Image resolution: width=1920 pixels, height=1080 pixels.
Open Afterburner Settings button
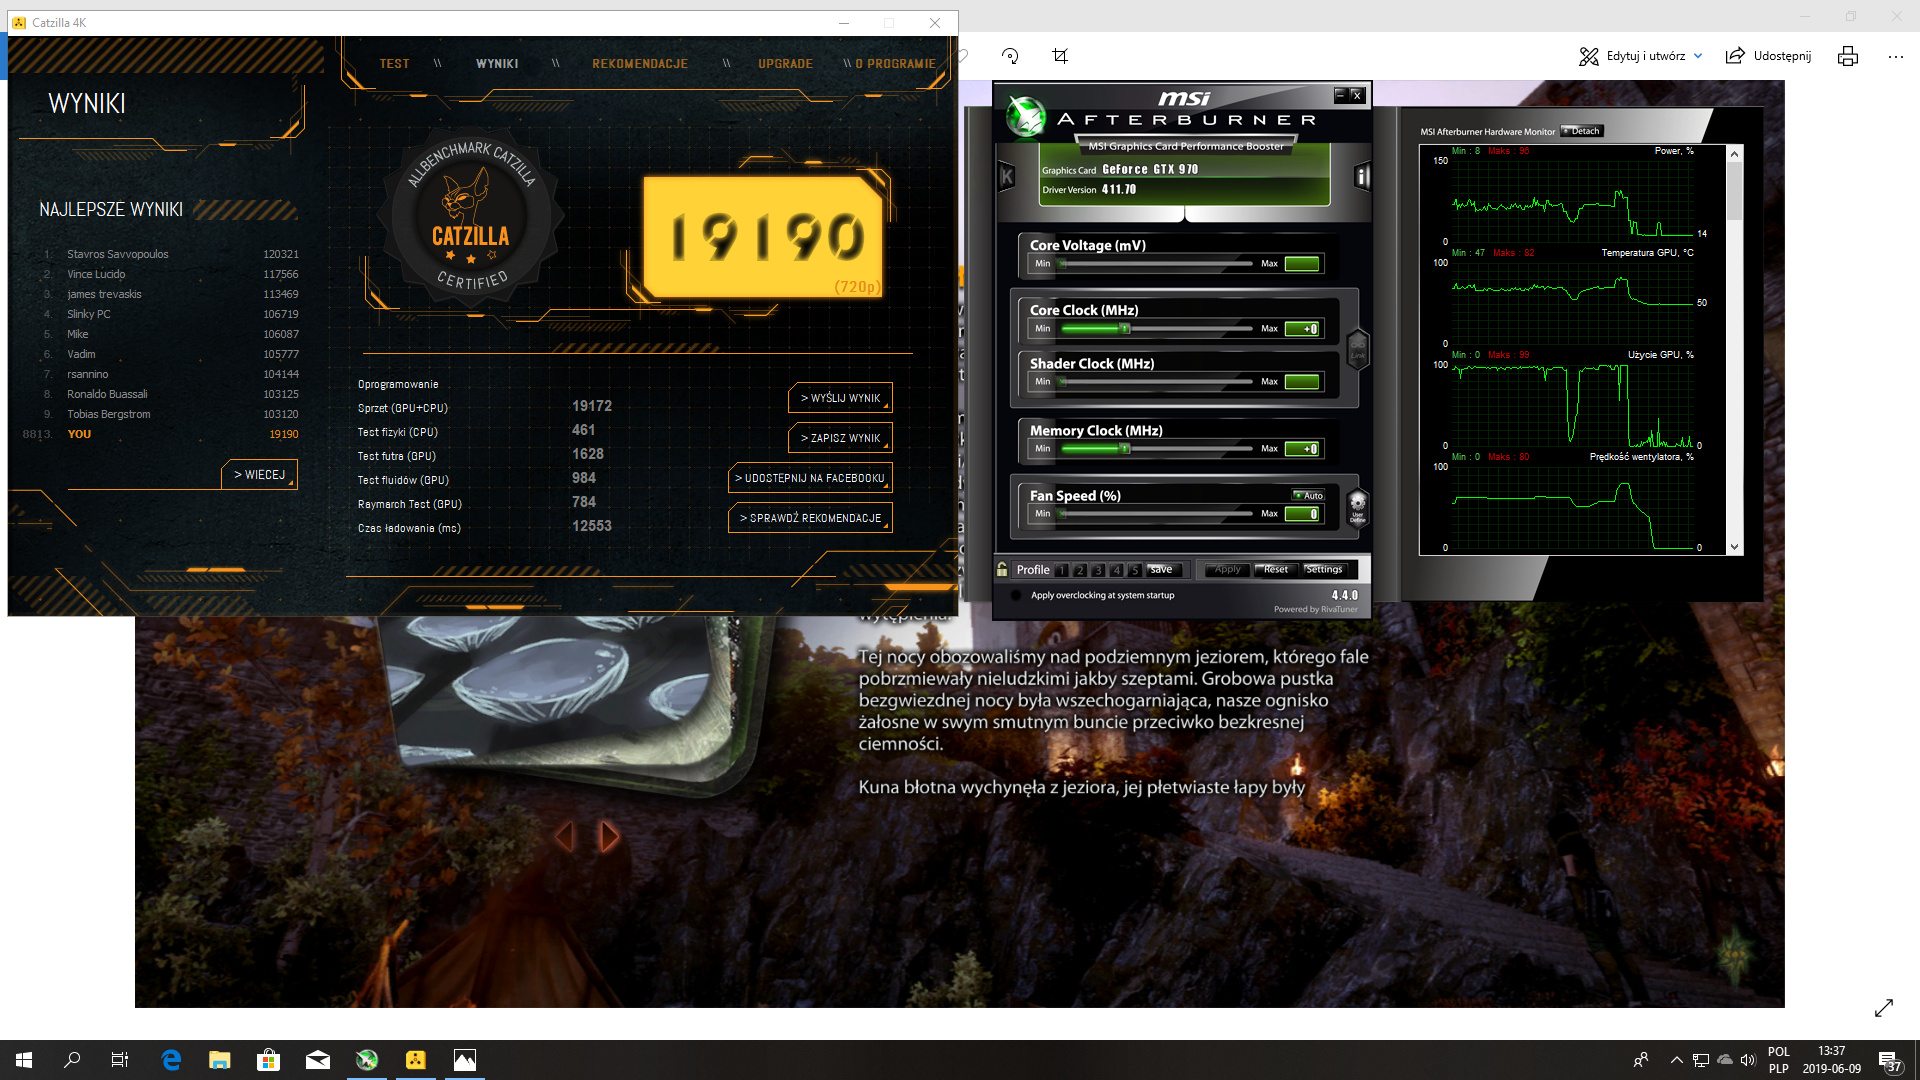[x=1323, y=570]
